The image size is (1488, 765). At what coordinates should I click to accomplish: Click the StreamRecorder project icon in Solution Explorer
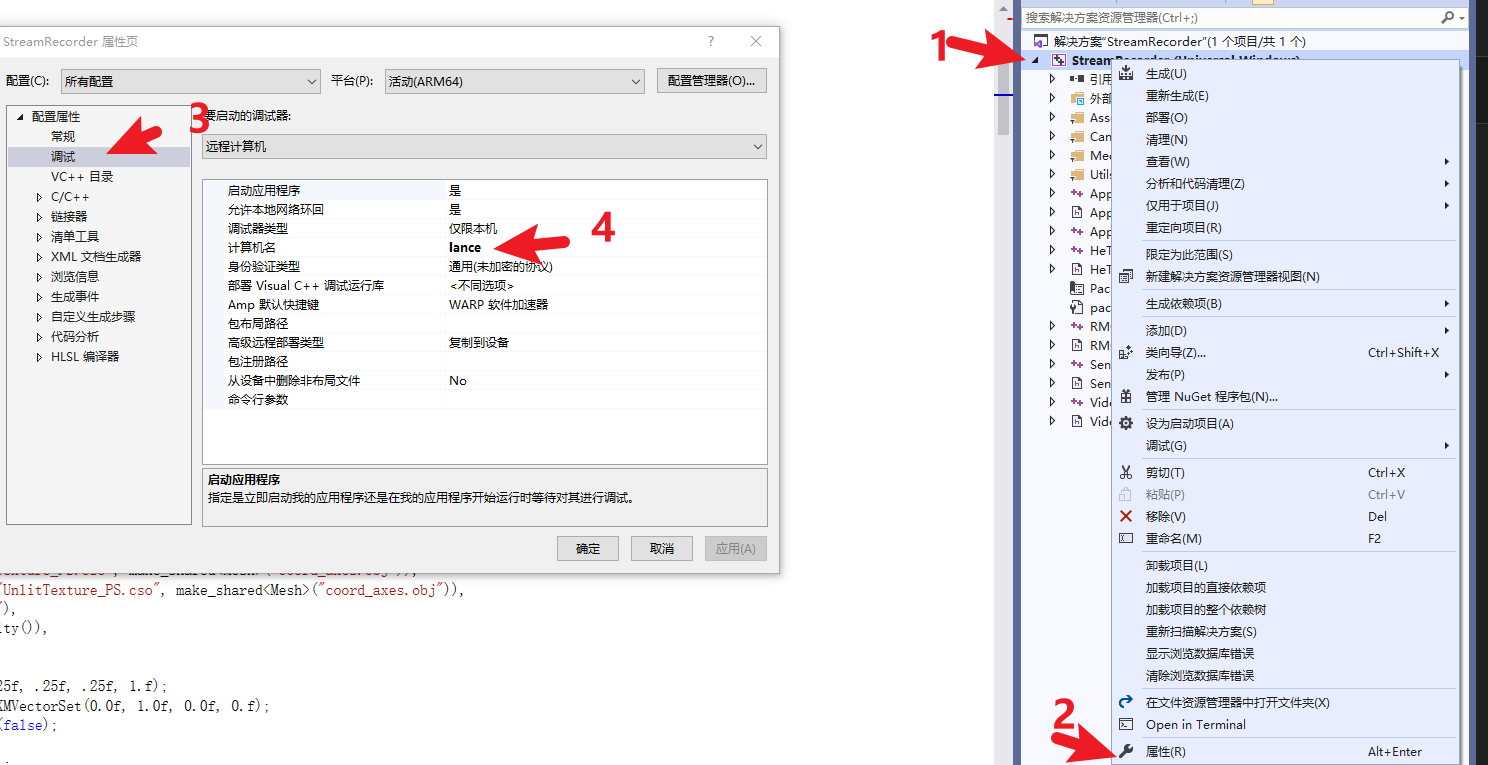tap(1059, 61)
